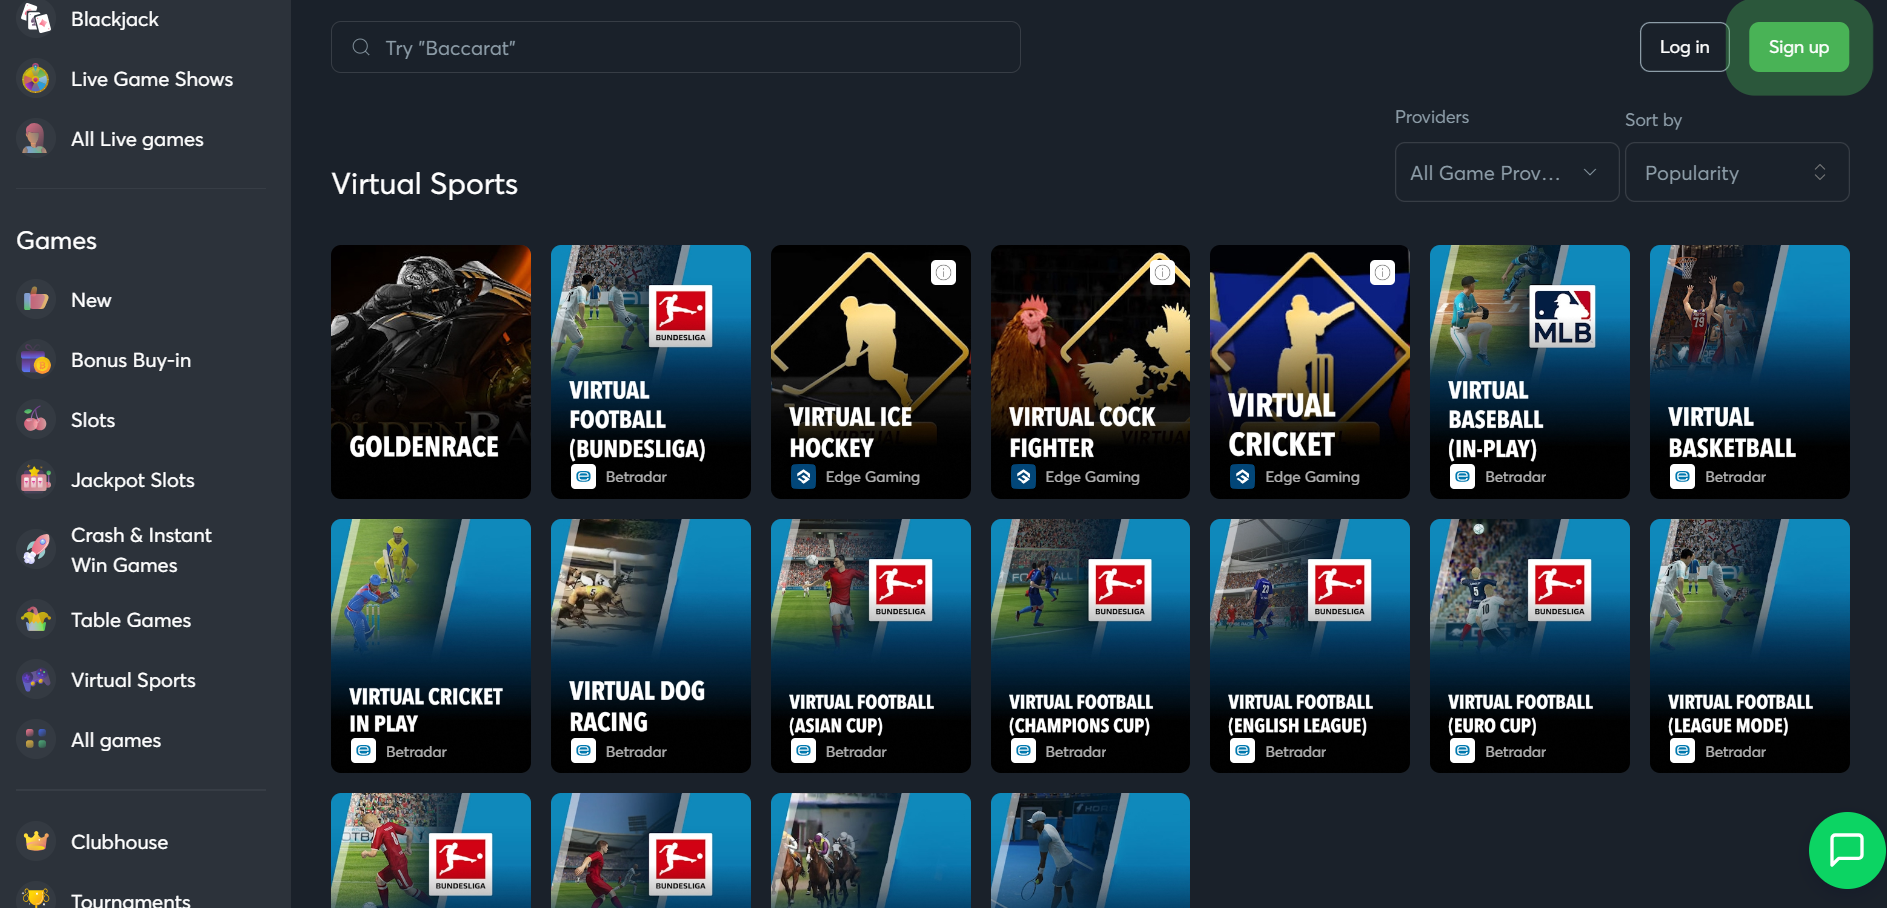
Task: Select Jackpot Slots in sidebar
Action: tap(132, 480)
